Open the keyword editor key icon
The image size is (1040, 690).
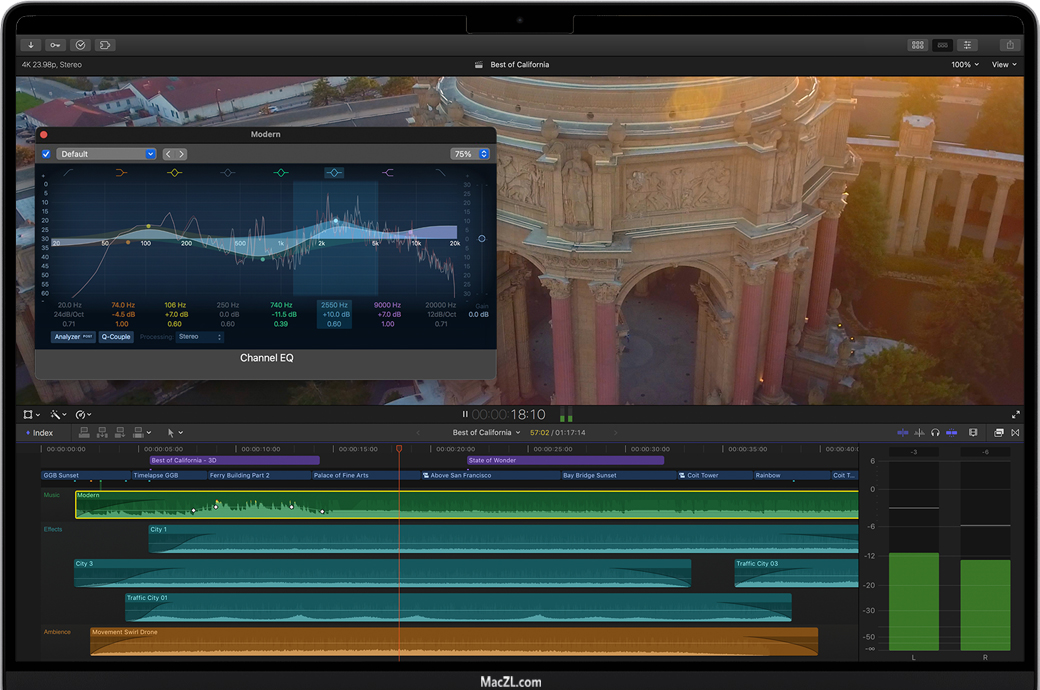55,45
